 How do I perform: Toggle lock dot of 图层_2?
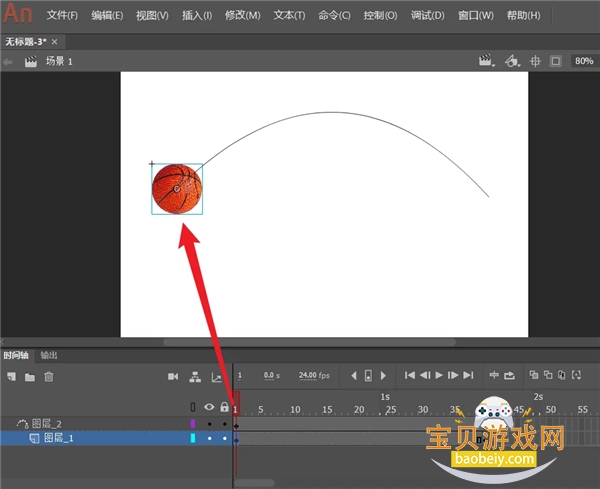pyautogui.click(x=225, y=424)
